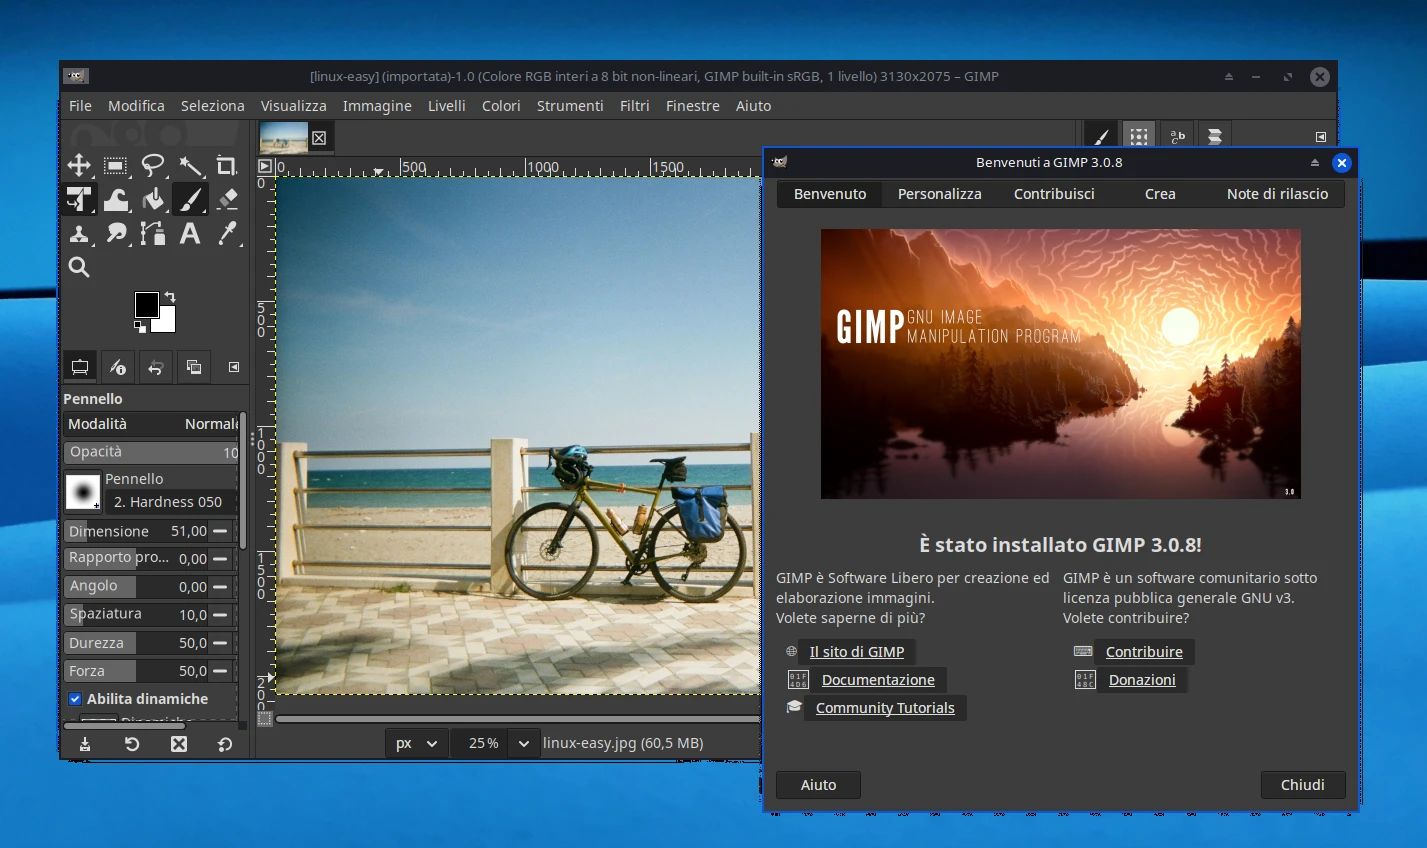Select the Fuzzy Select (magic wand) tool
The width and height of the screenshot is (1427, 848).
pos(190,165)
